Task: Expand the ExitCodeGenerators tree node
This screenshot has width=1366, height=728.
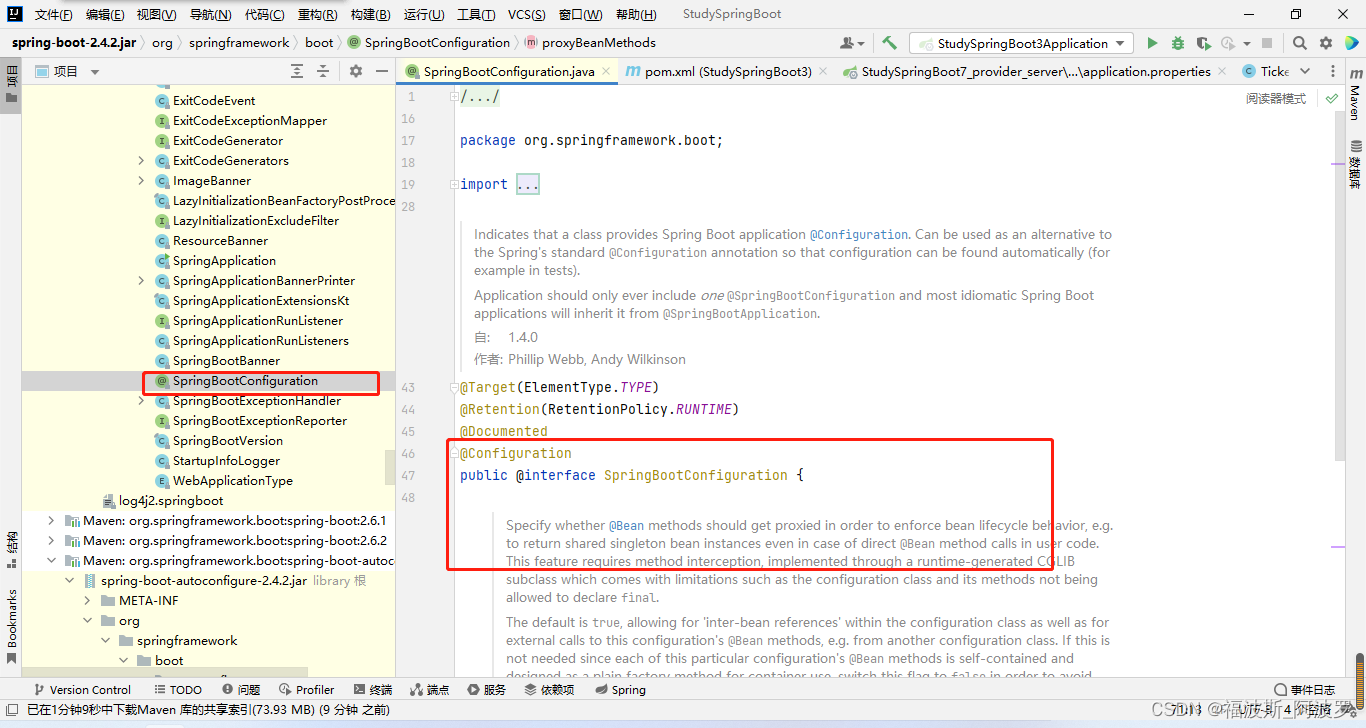Action: click(x=141, y=161)
